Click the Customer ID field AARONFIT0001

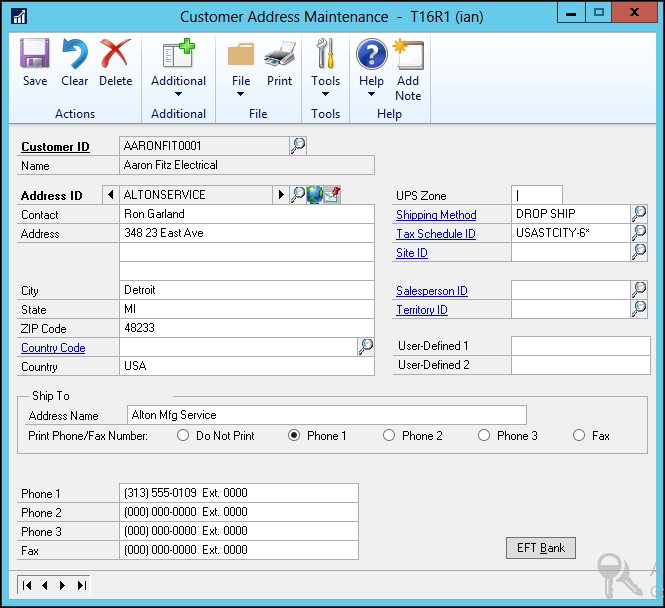point(204,145)
